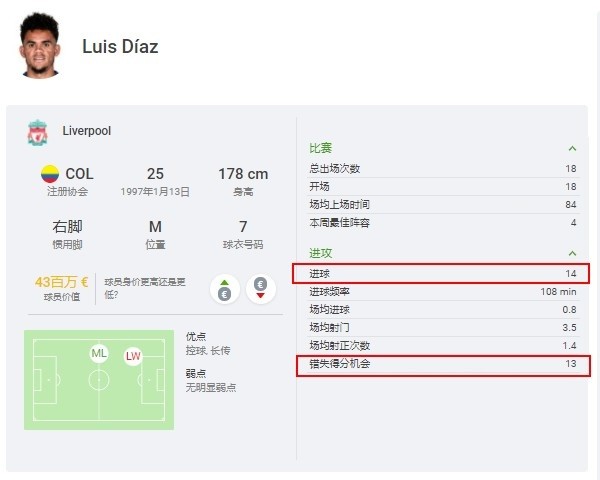Click the 43百万 € player value
The height and width of the screenshot is (480, 600).
62,282
